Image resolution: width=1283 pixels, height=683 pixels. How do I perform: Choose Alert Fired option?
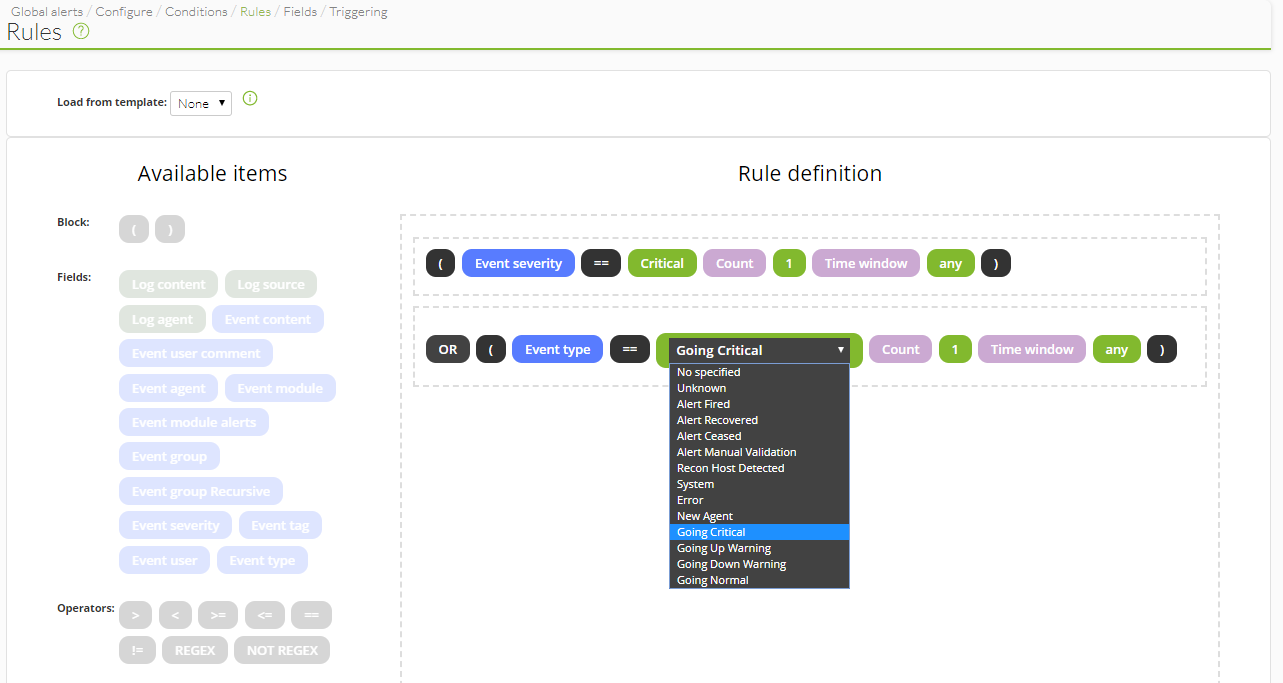tap(760, 404)
